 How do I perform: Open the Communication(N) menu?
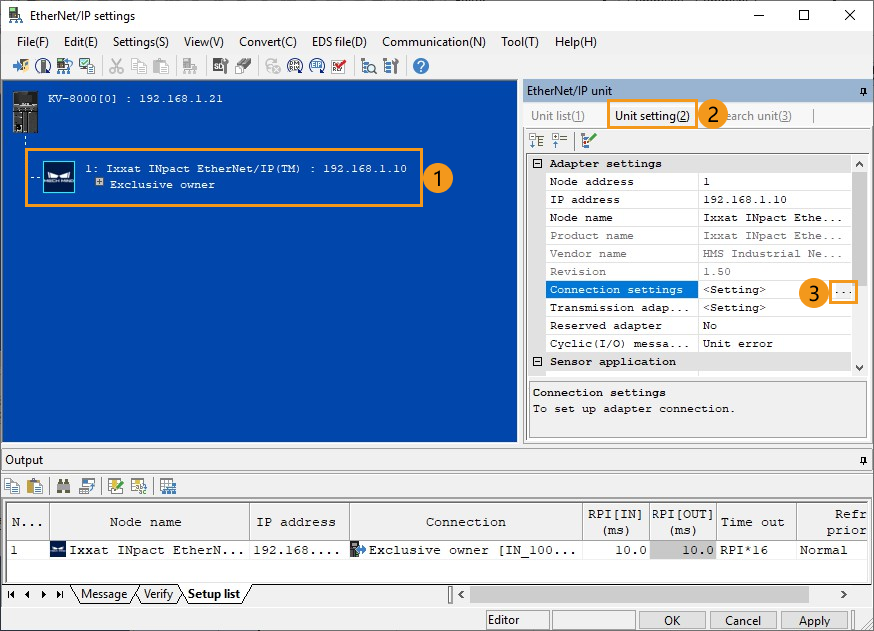pos(434,42)
